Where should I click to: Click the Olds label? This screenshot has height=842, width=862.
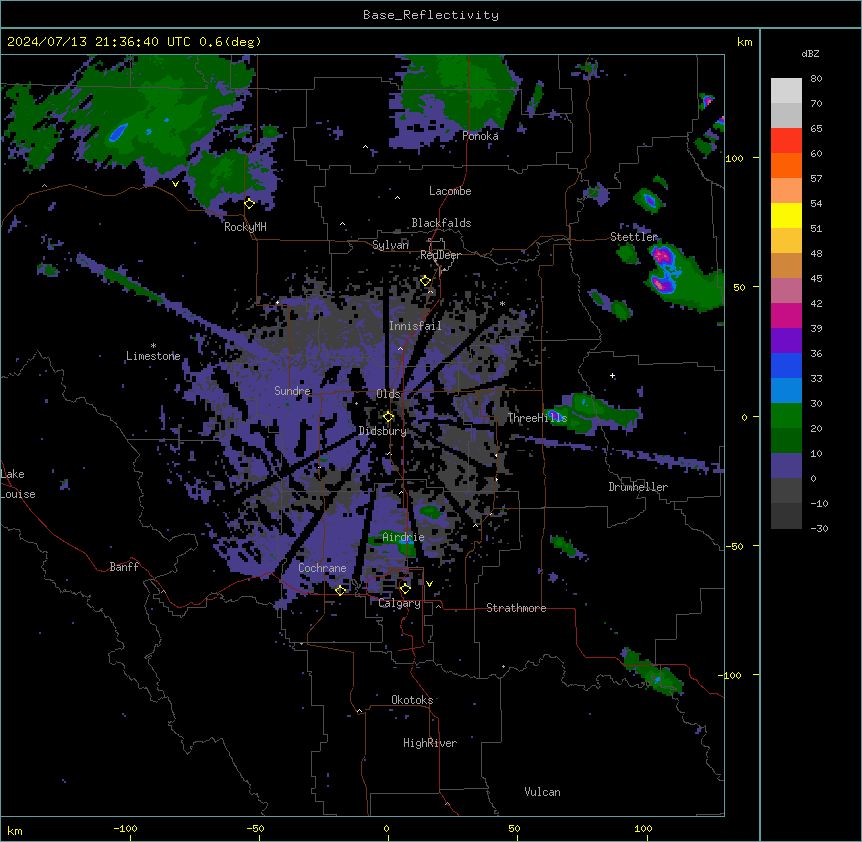[x=388, y=394]
